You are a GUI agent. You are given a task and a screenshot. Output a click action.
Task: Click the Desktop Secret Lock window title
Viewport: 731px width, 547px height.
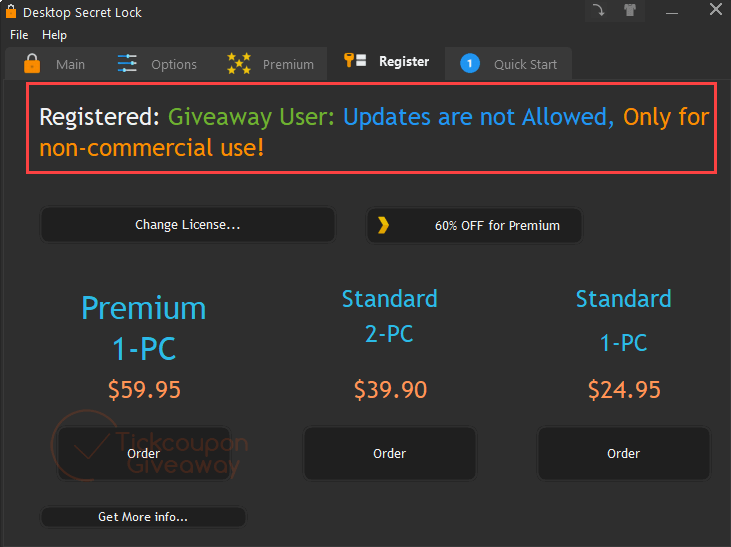(82, 13)
